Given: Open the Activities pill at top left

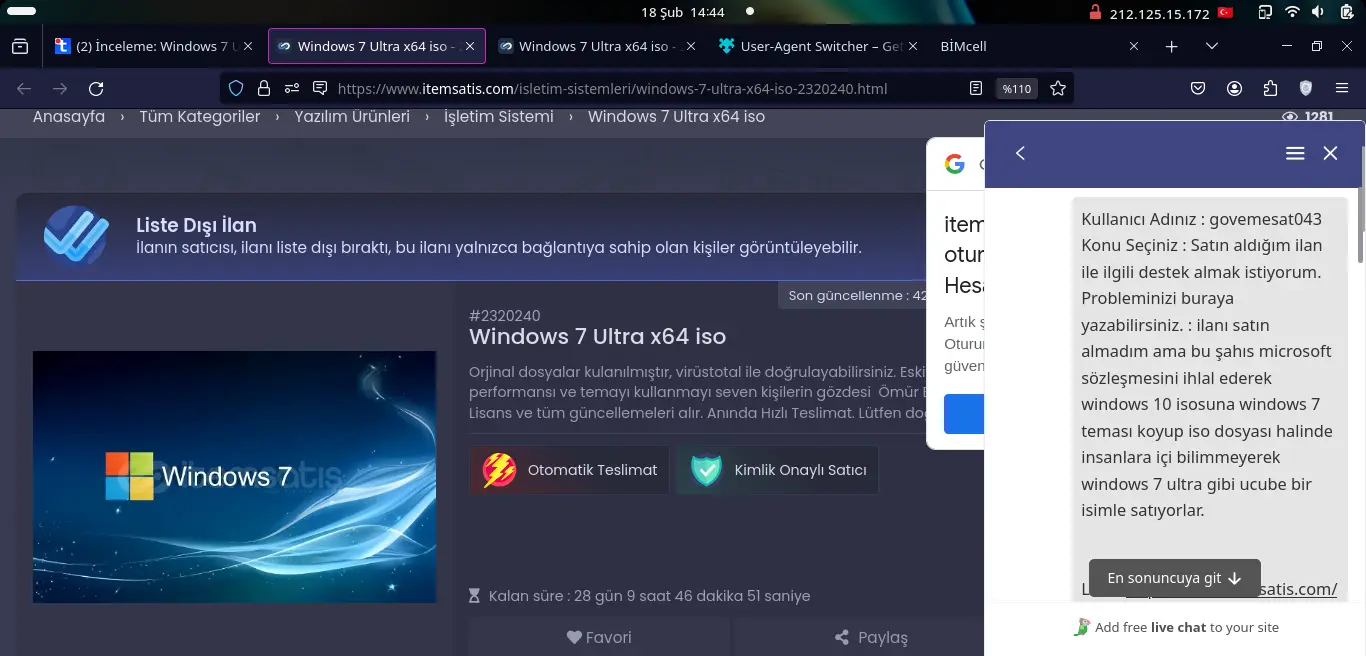Looking at the screenshot, I should point(21,12).
